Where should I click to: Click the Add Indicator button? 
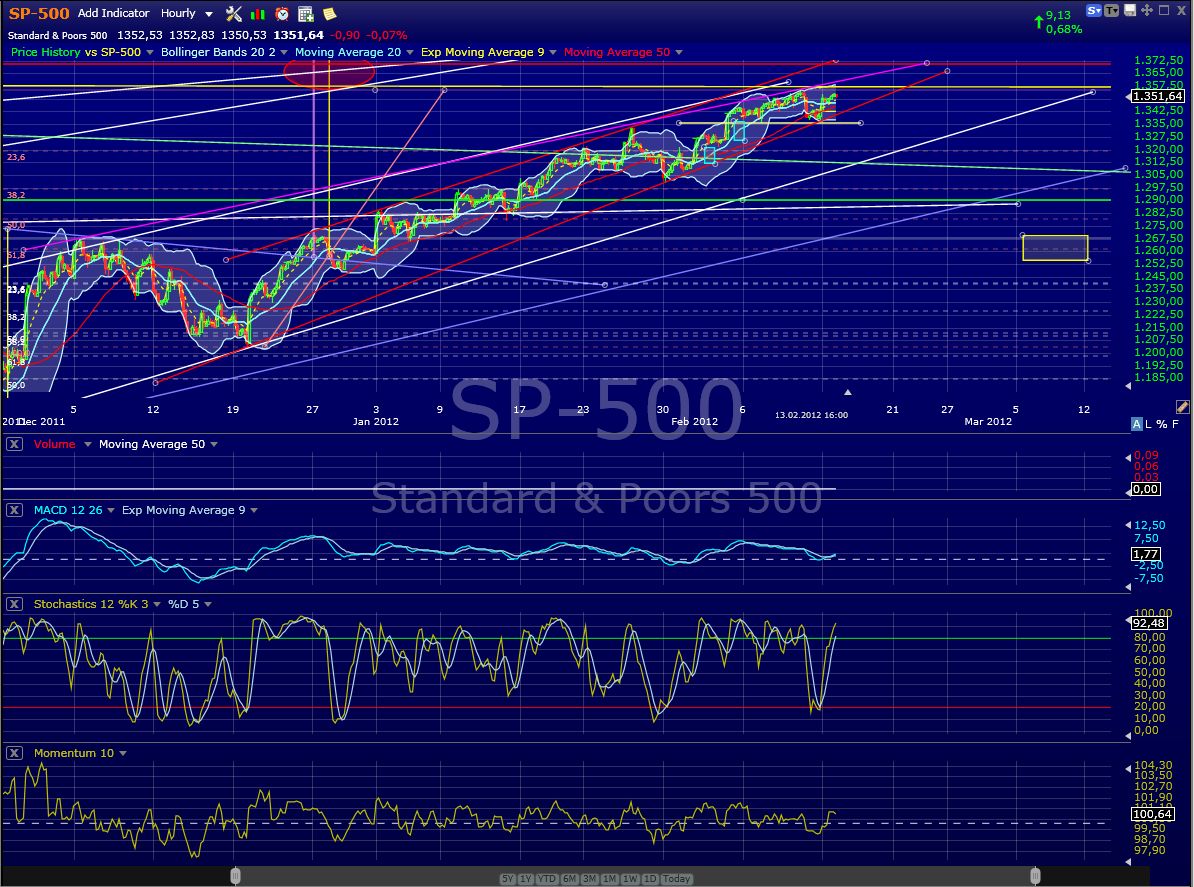(113, 13)
